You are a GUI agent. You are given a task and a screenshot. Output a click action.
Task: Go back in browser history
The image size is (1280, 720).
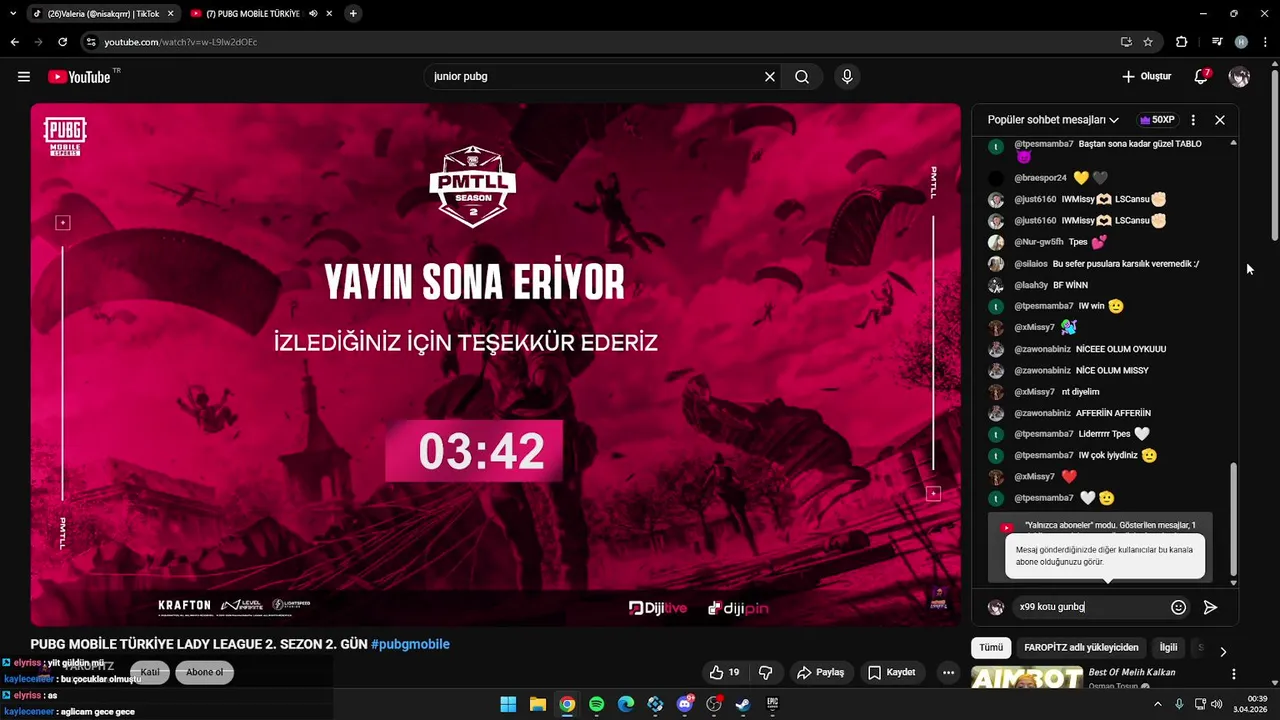(x=14, y=42)
